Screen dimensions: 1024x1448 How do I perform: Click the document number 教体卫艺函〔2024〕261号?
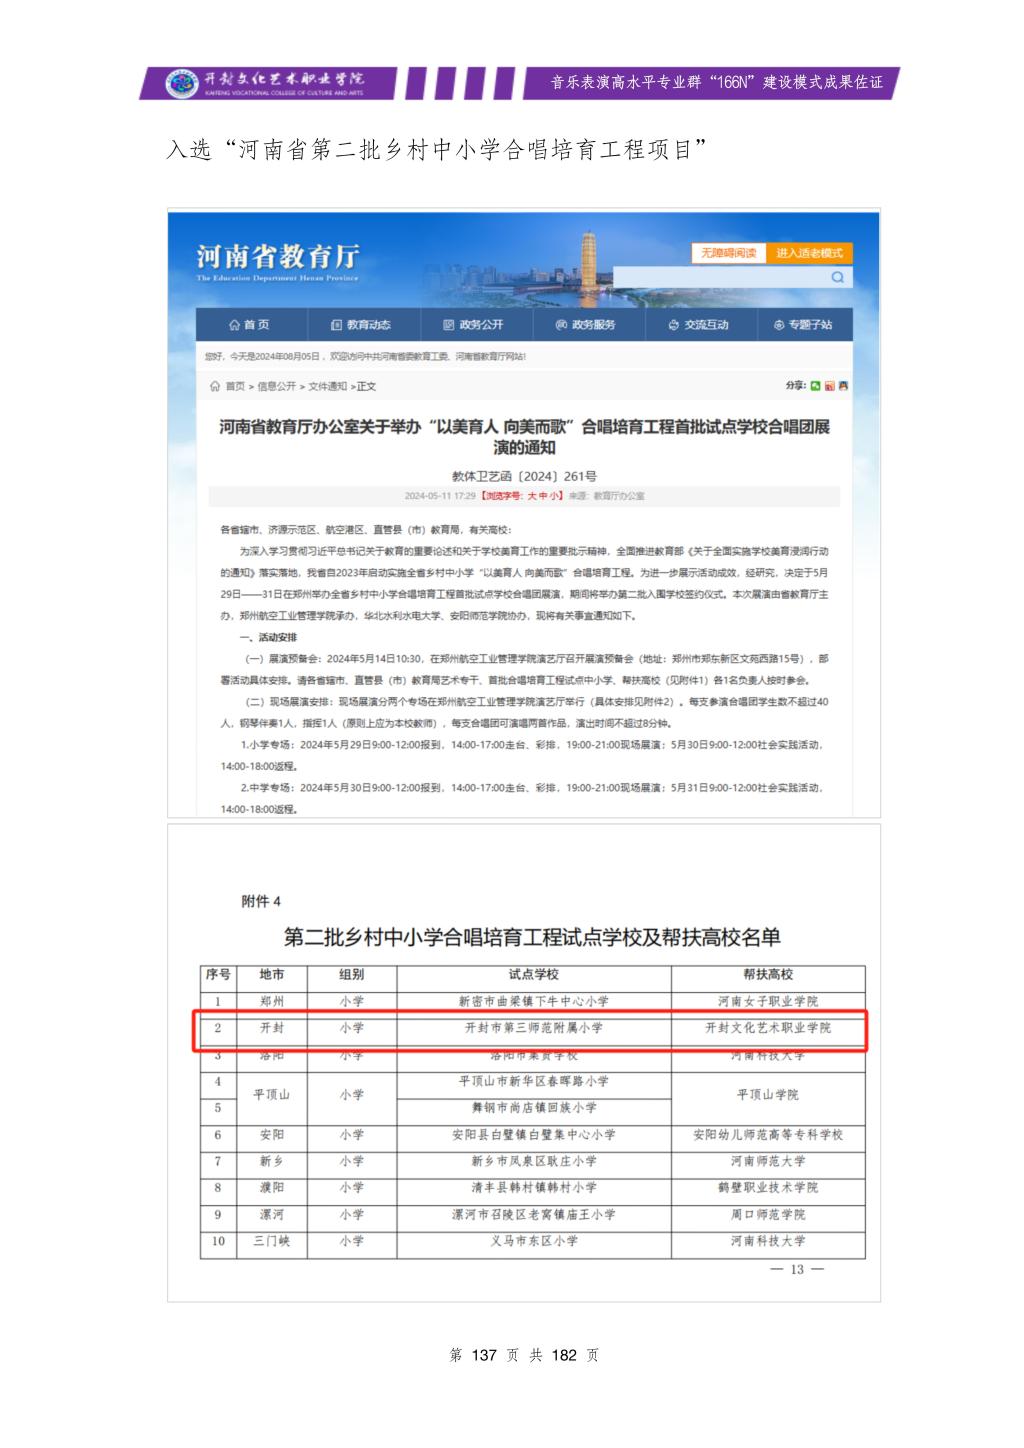point(524,476)
